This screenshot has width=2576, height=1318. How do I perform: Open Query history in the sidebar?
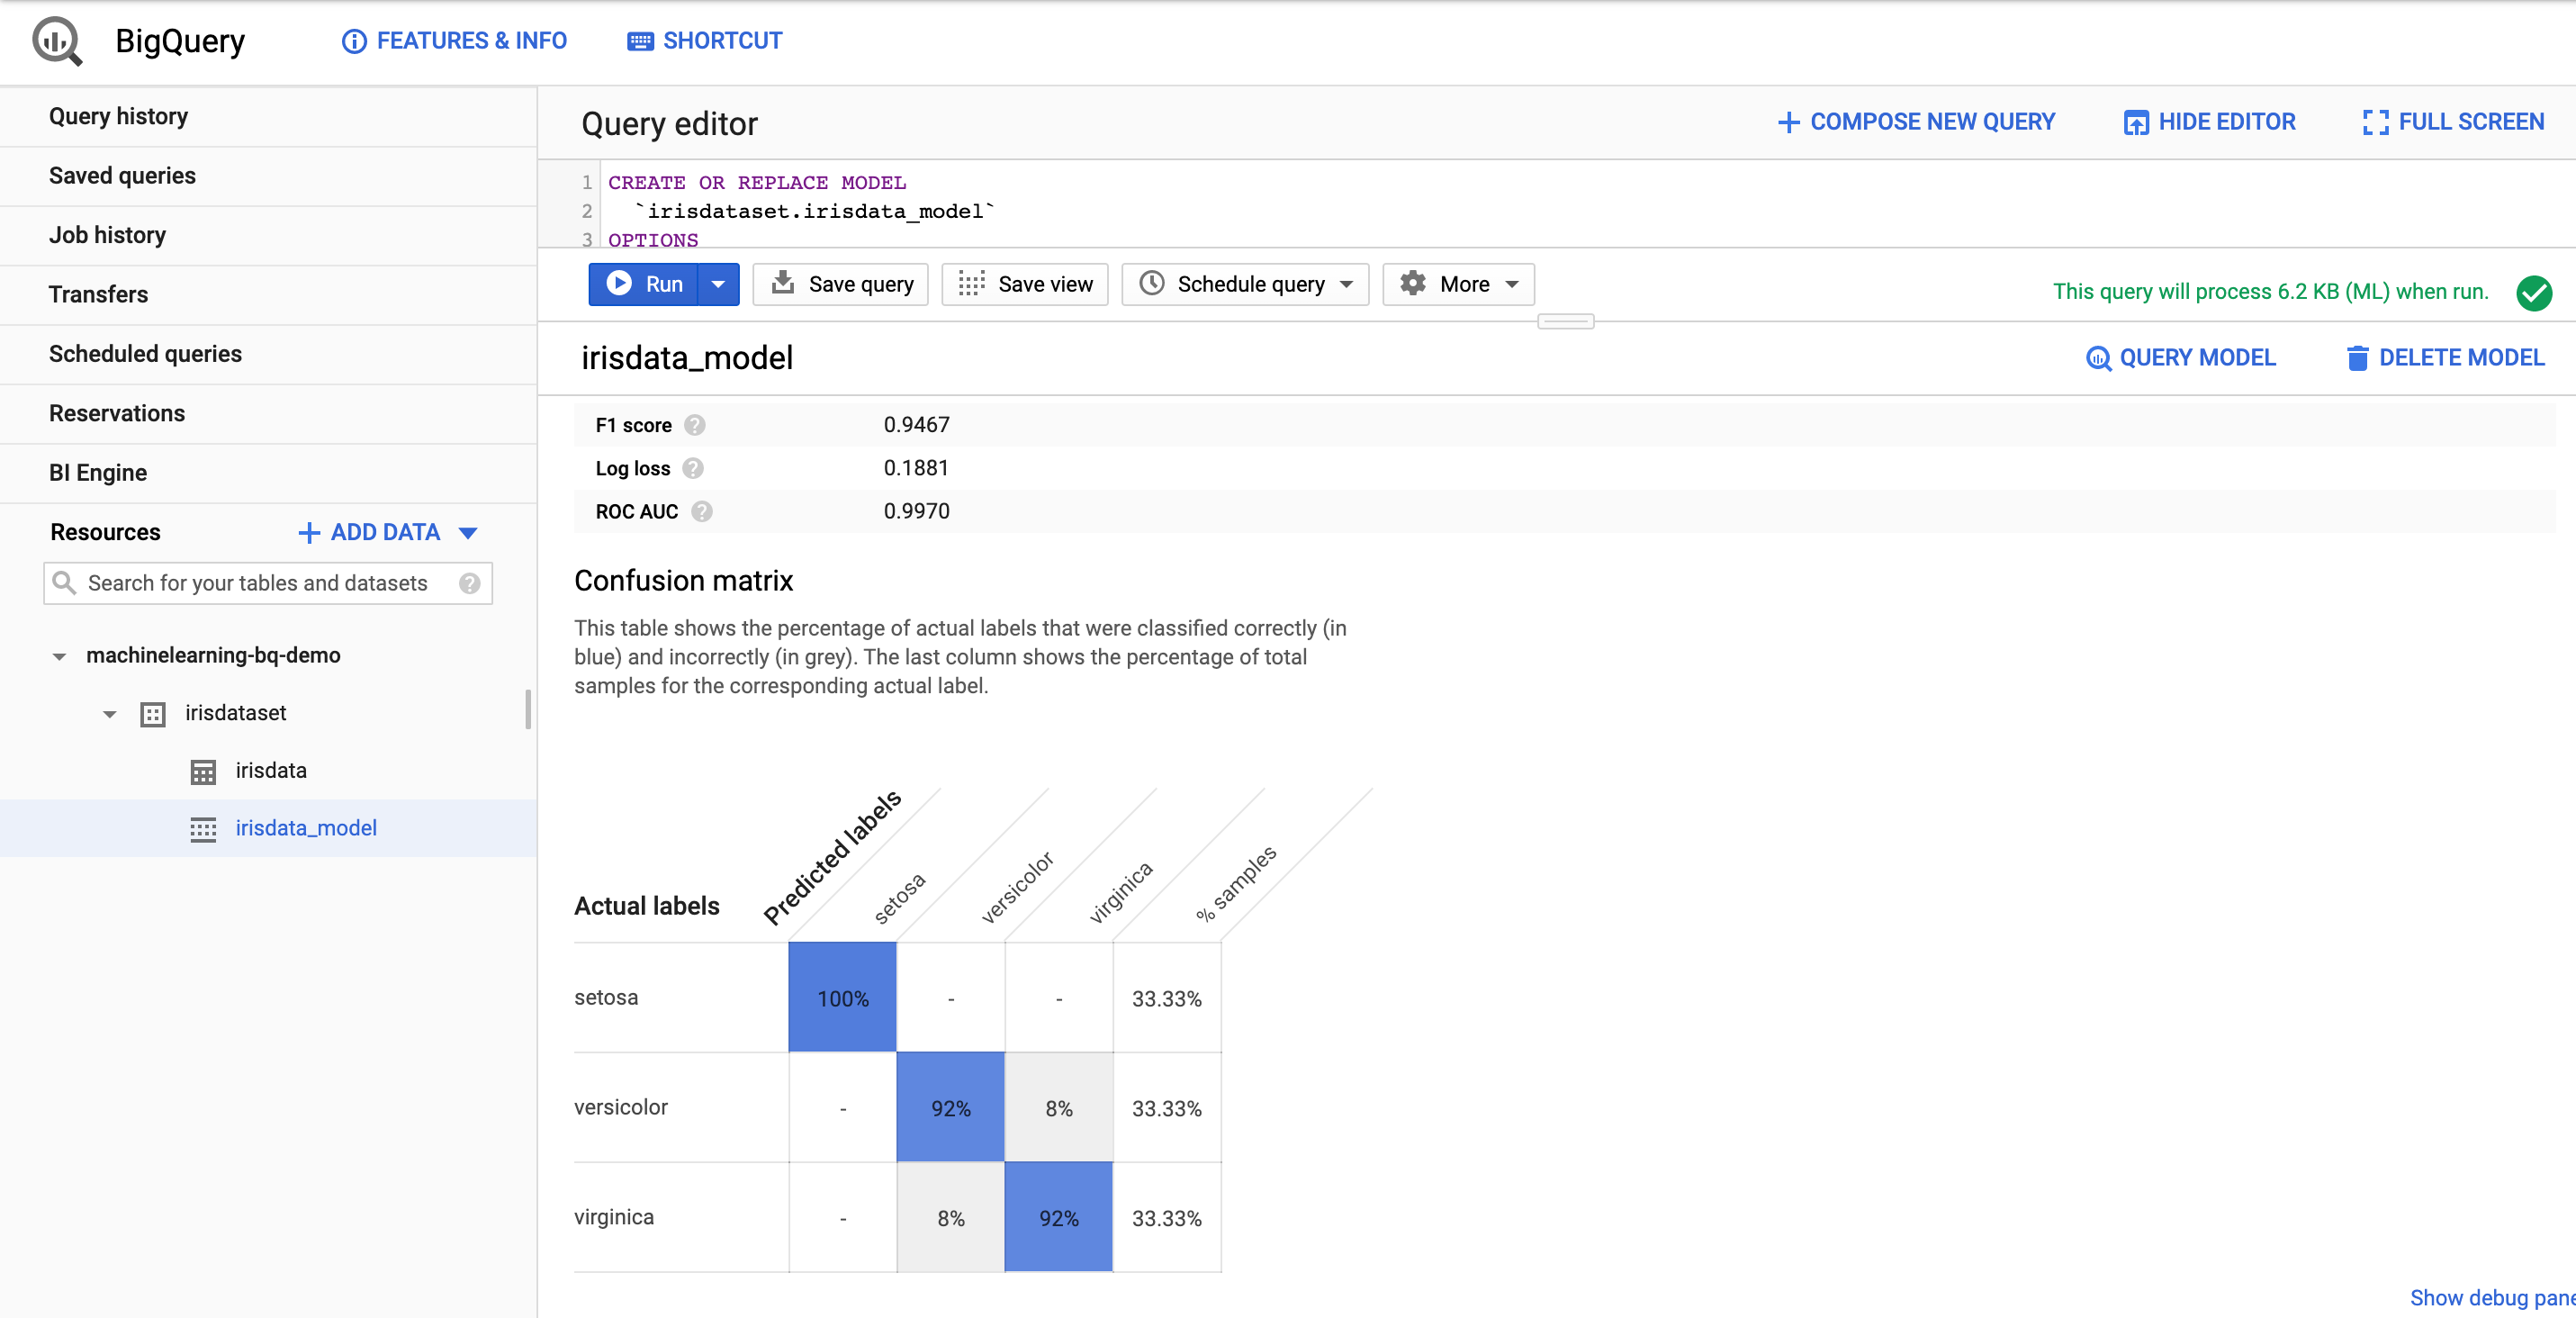pos(118,116)
